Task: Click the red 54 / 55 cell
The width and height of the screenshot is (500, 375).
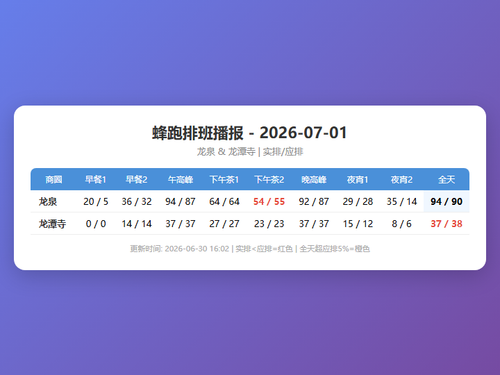Action: point(269,201)
